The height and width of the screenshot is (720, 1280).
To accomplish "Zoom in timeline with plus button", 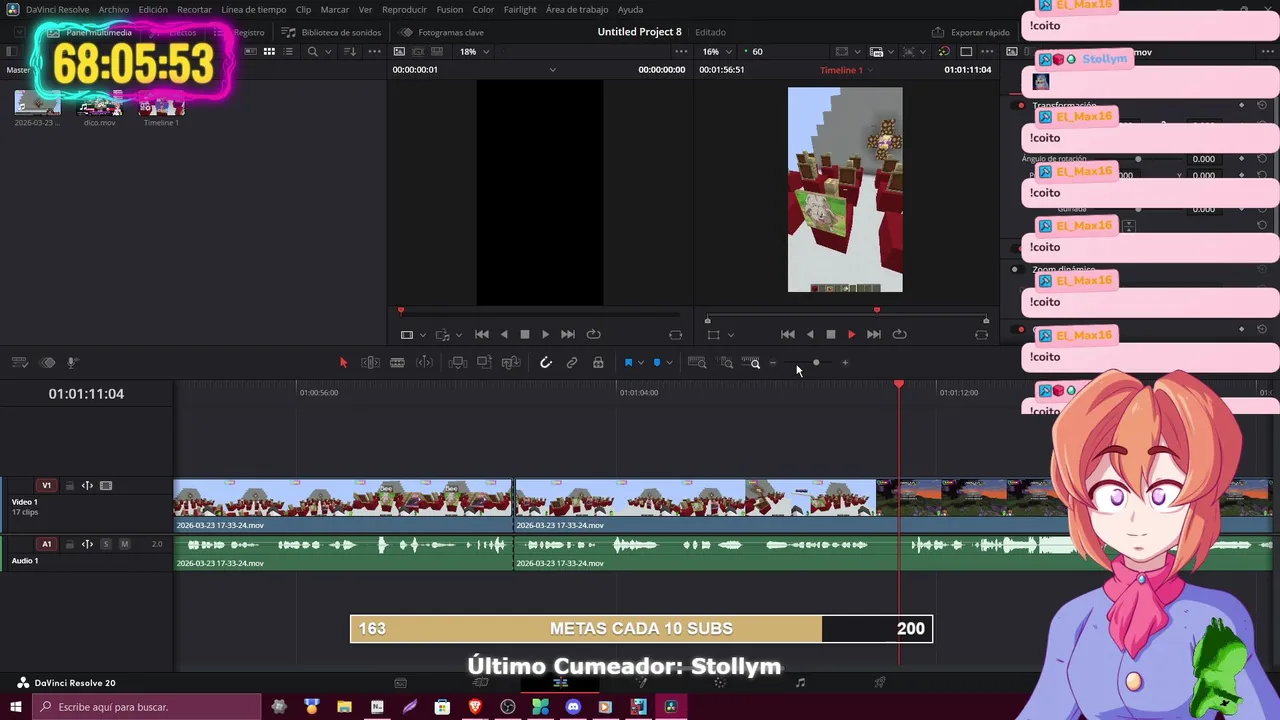I will pos(845,363).
